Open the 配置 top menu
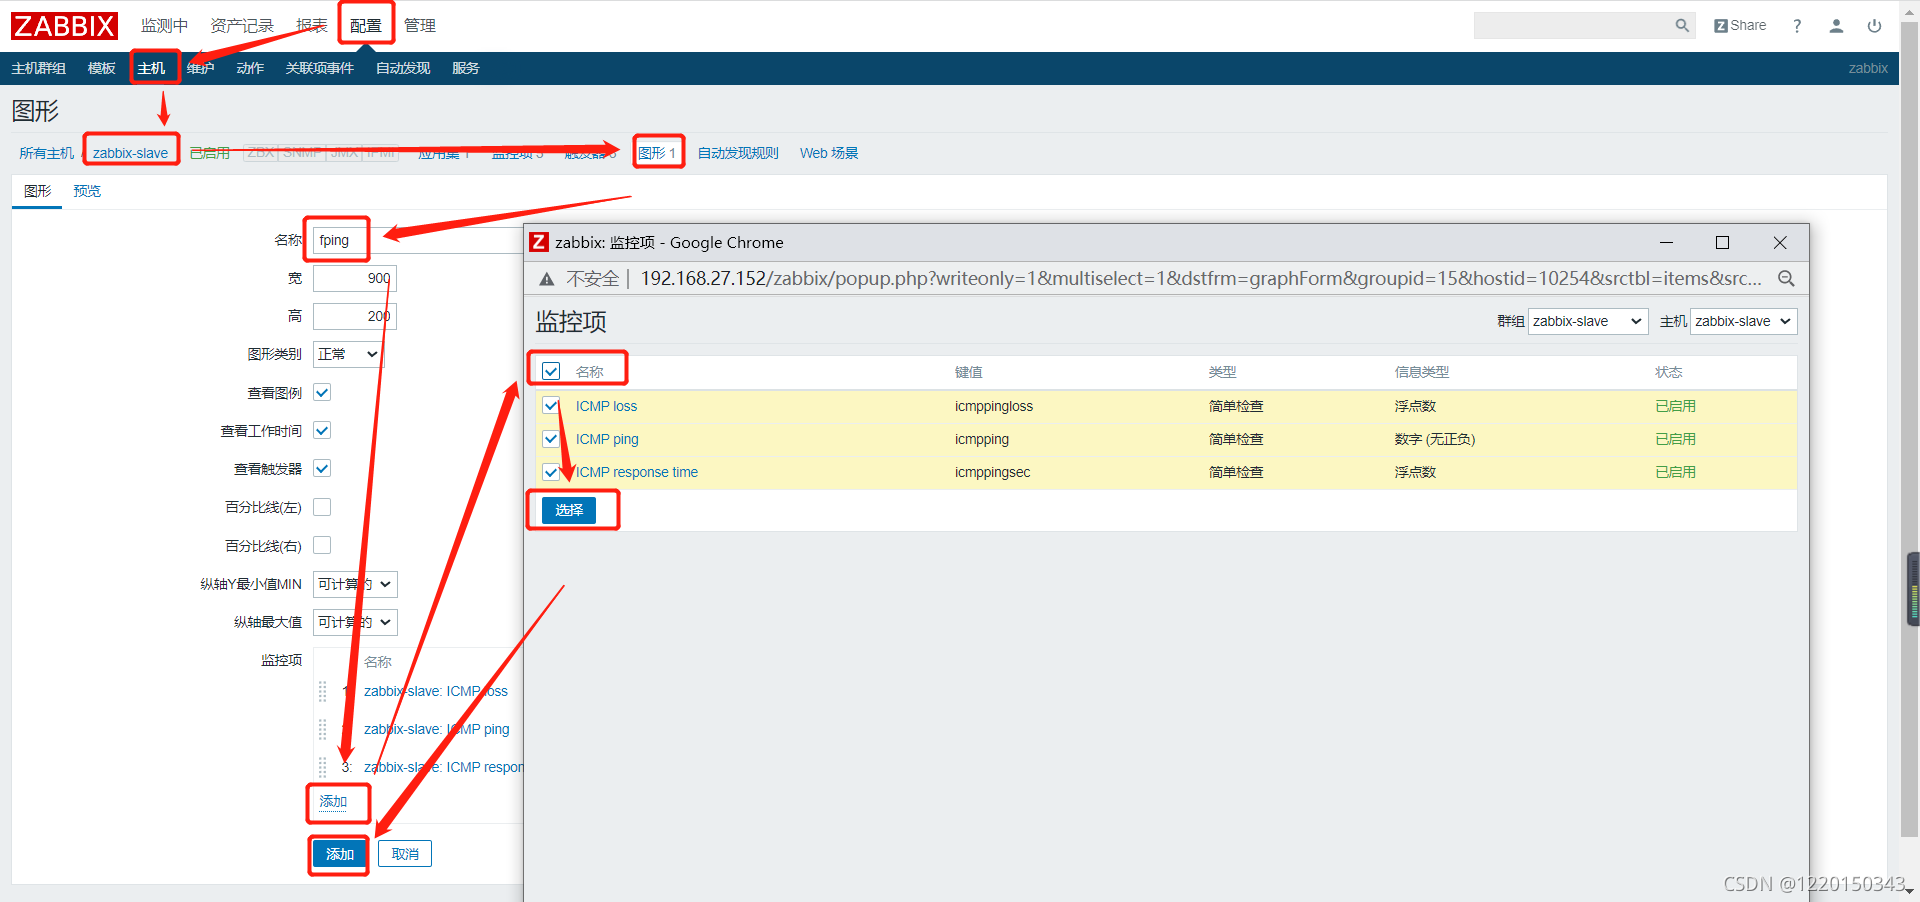The image size is (1920, 902). (x=366, y=26)
